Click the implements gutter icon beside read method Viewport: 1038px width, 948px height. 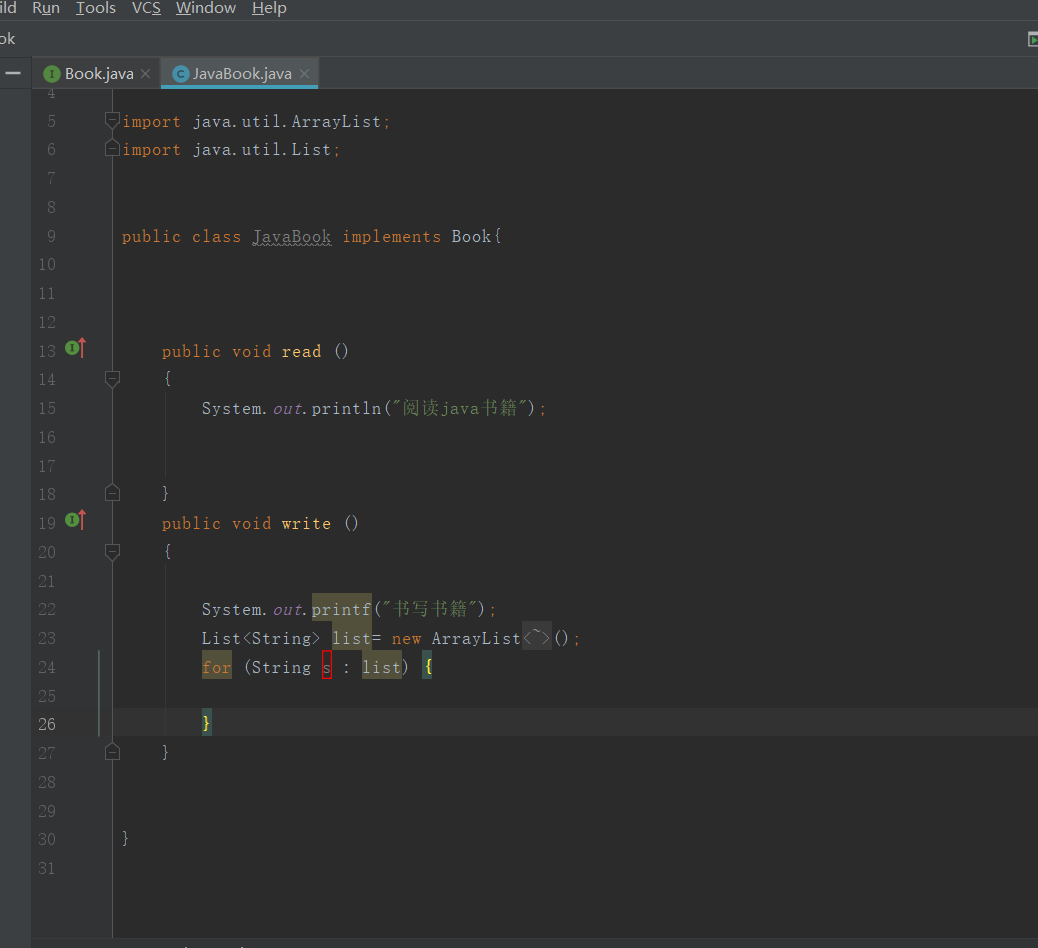pos(74,348)
